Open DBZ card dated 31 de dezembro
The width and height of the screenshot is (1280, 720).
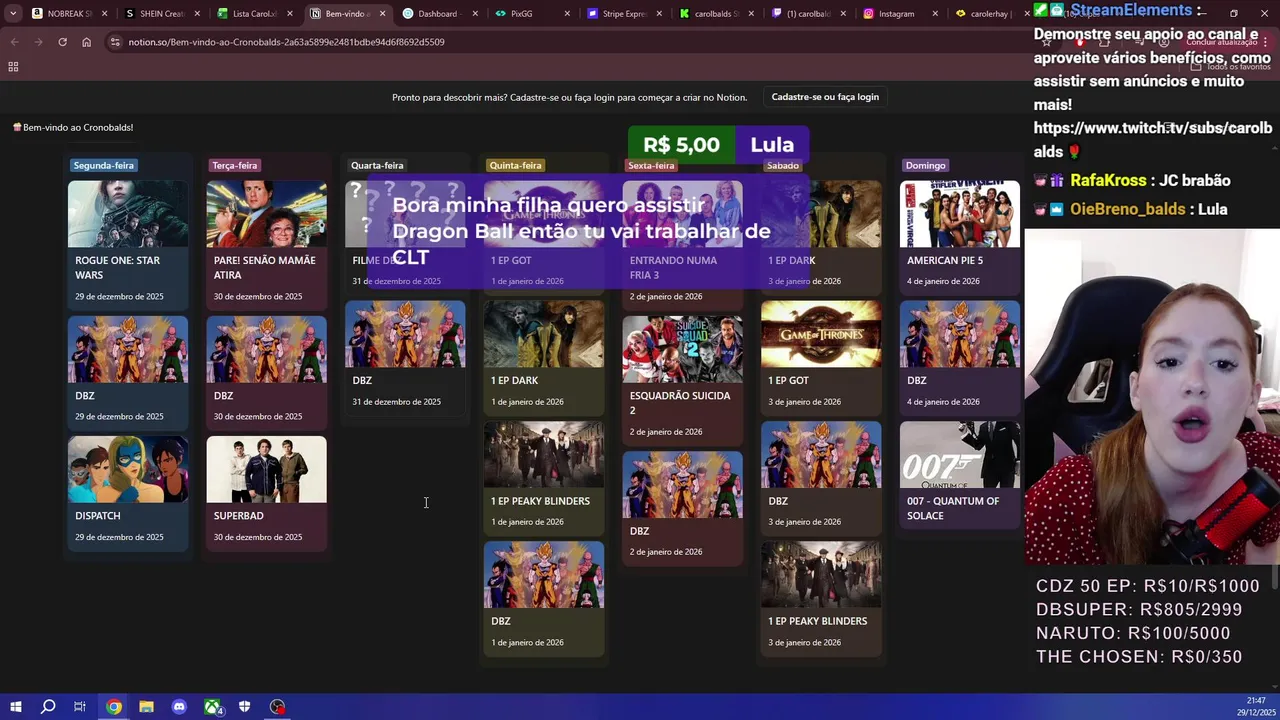tap(405, 357)
